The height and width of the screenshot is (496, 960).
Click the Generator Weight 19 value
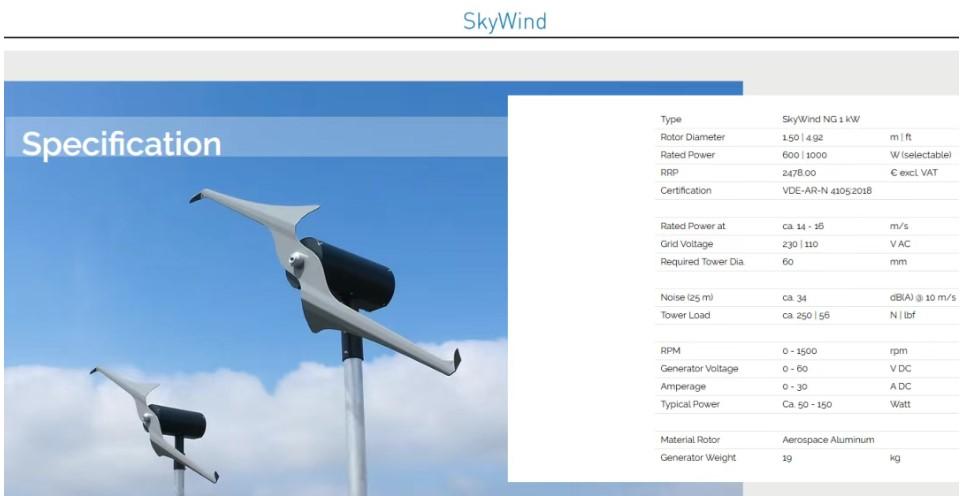point(786,458)
